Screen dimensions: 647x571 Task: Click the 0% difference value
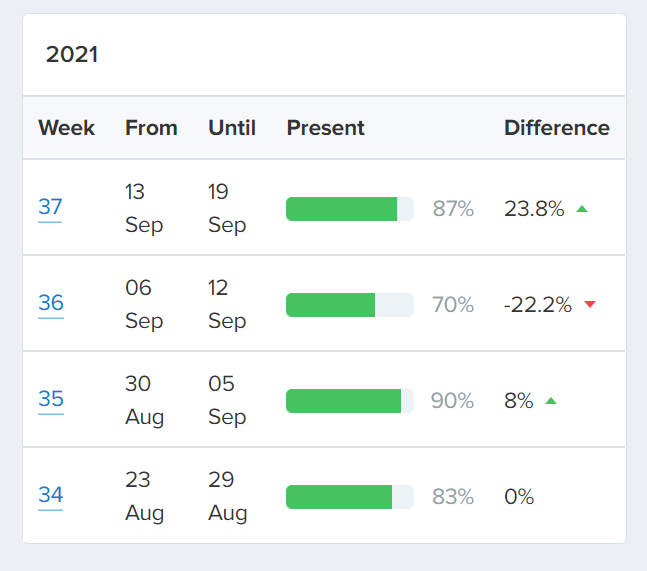click(x=519, y=497)
